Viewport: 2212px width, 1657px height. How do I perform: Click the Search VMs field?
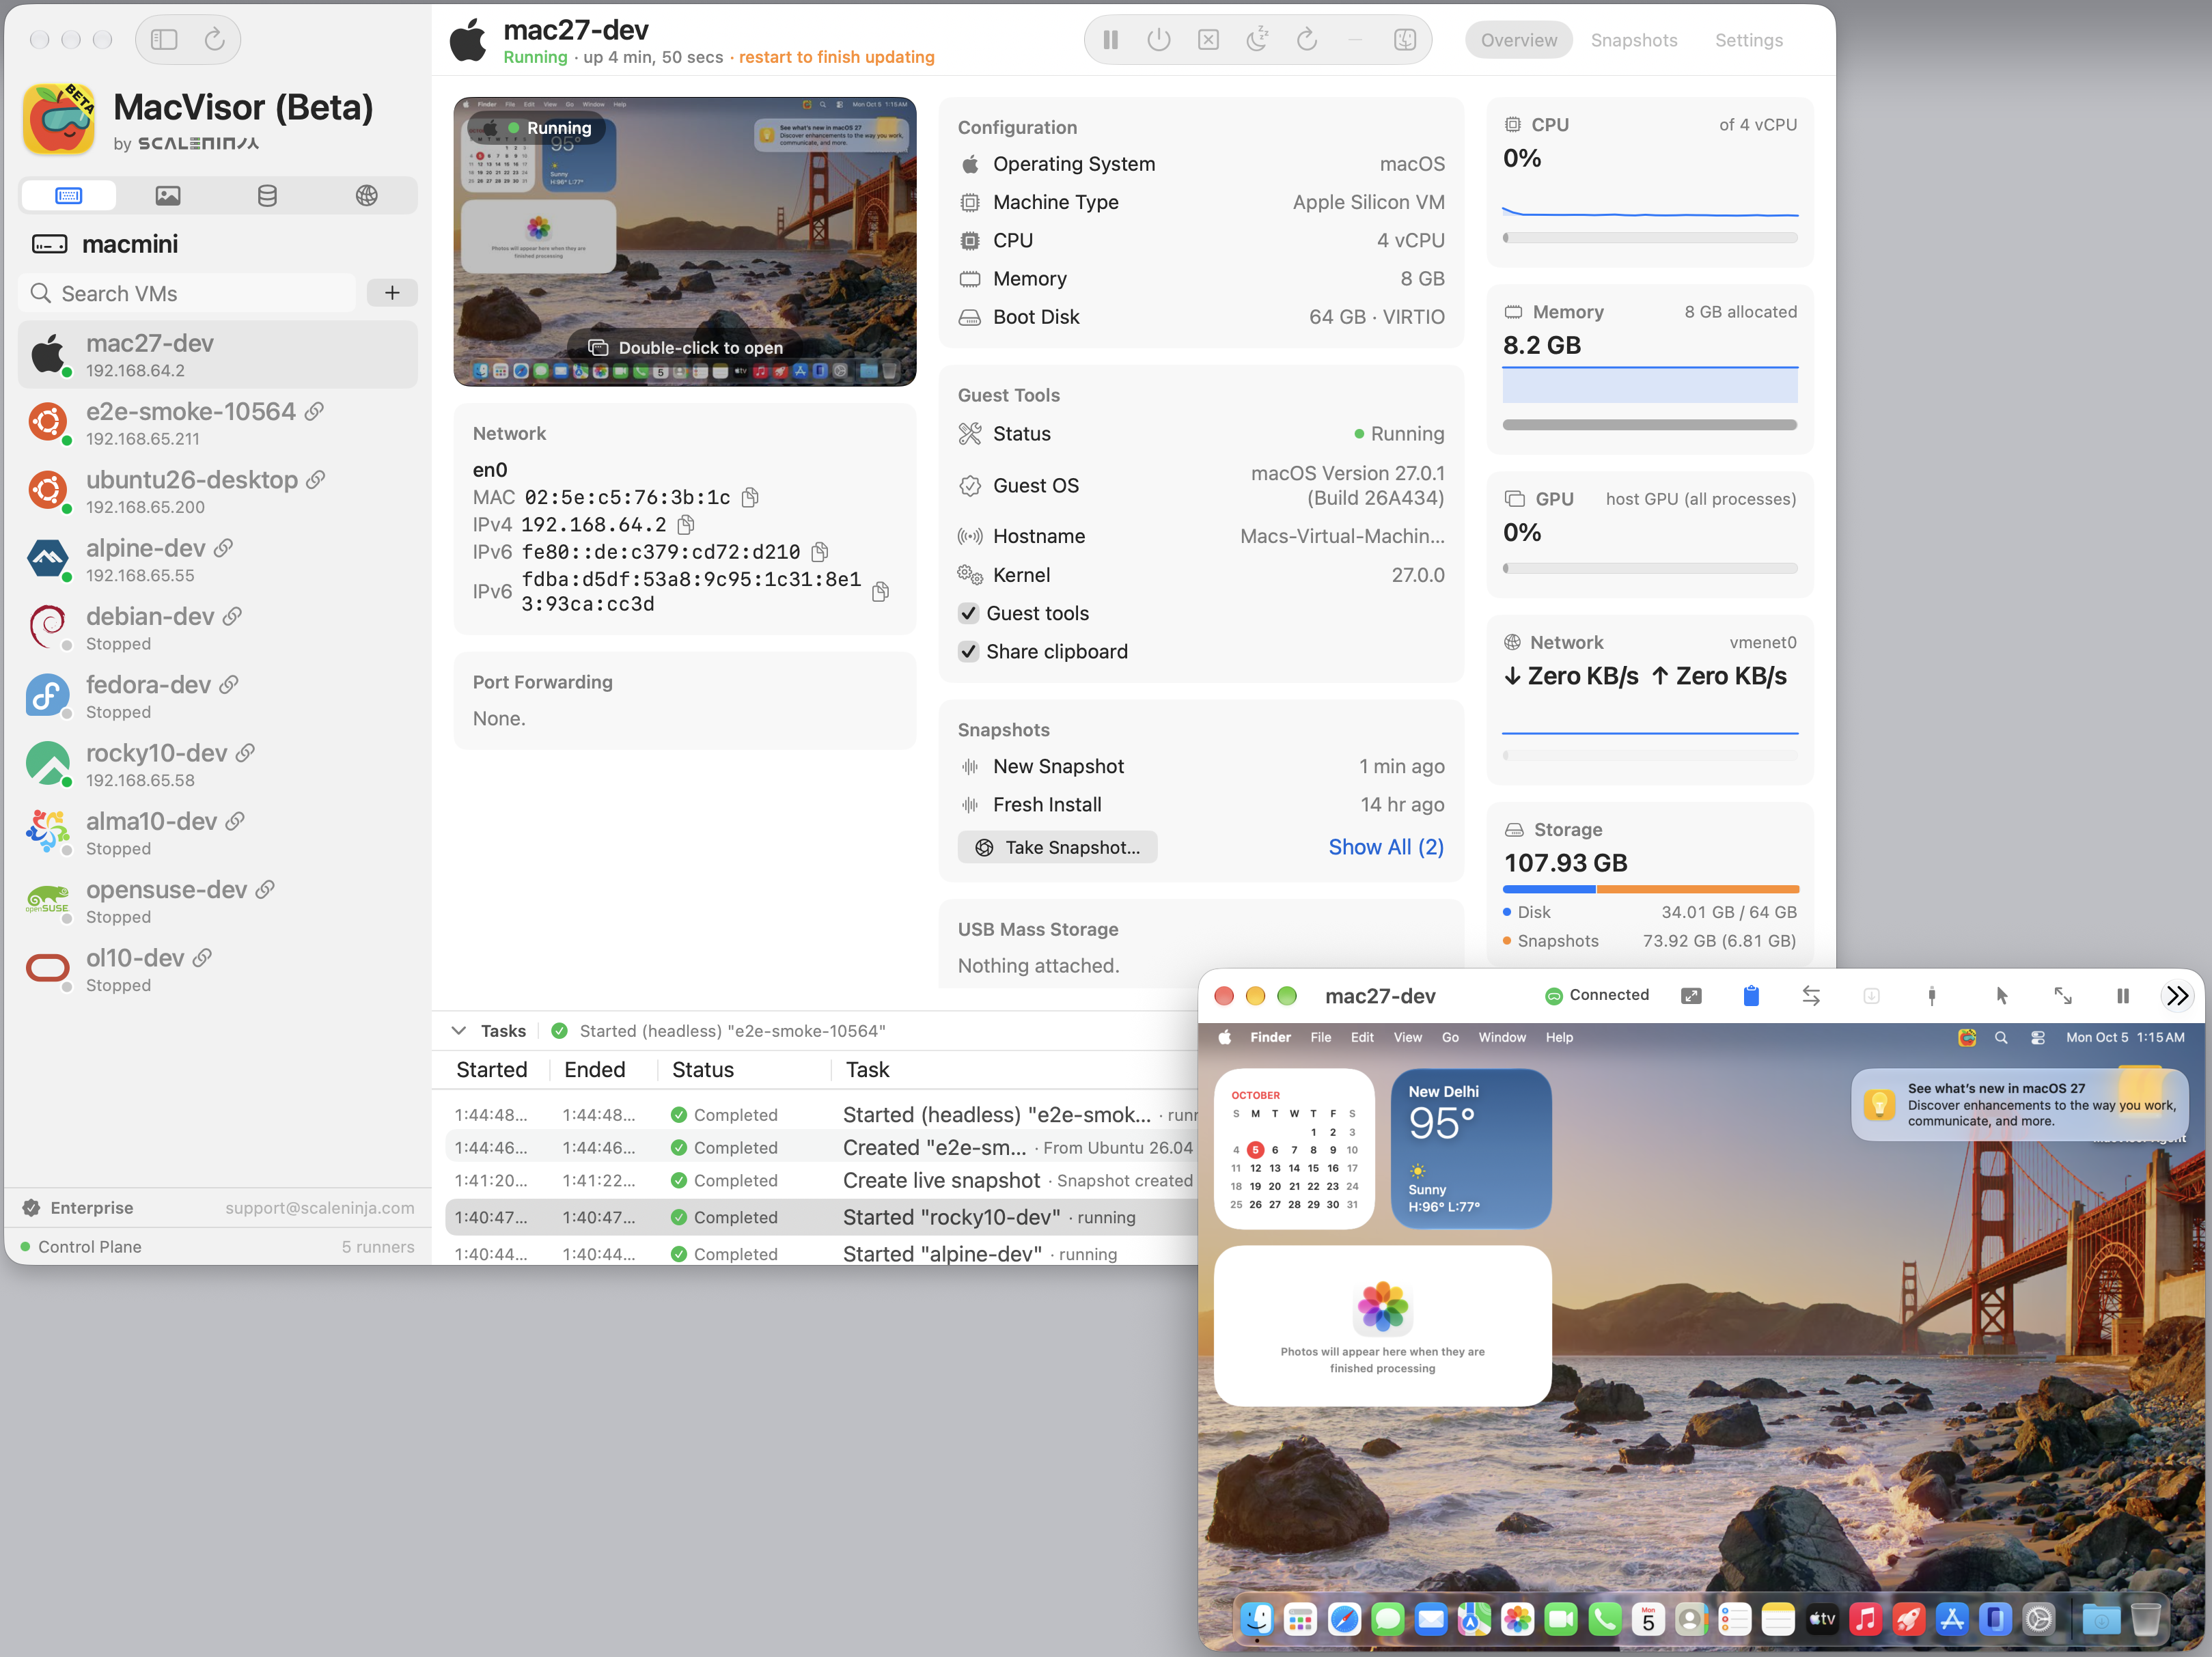click(x=187, y=293)
